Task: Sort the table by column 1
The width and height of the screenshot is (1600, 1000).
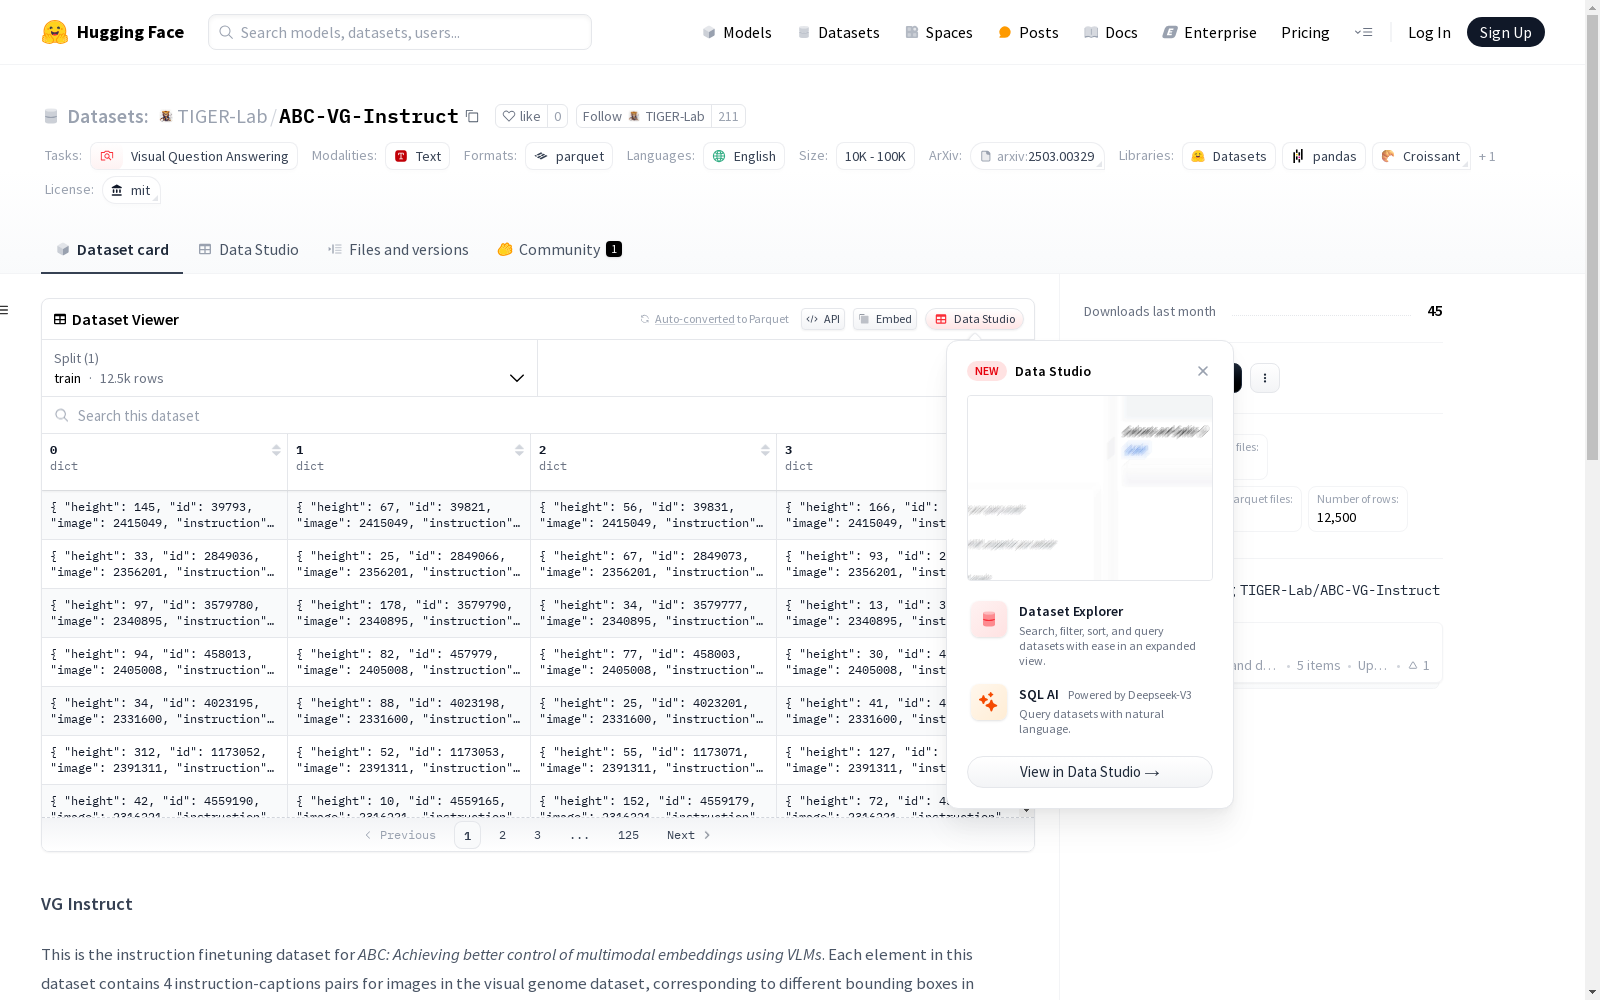Action: (x=519, y=450)
